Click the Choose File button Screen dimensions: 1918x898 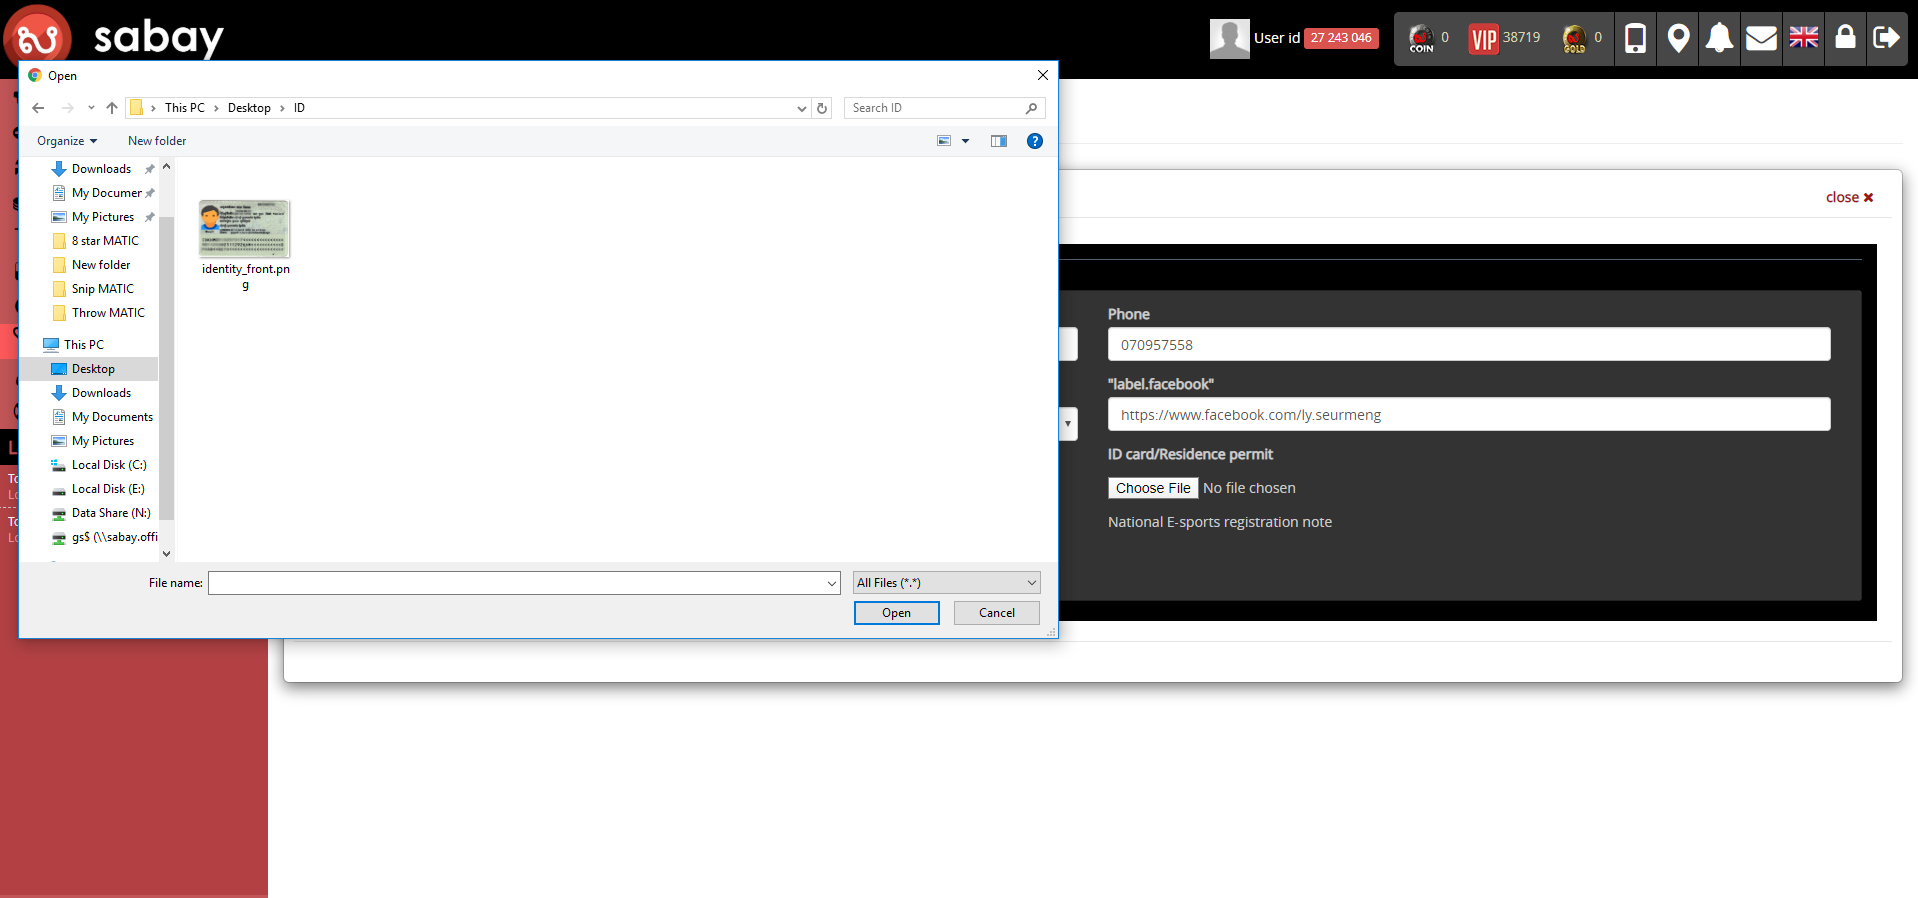click(1152, 488)
